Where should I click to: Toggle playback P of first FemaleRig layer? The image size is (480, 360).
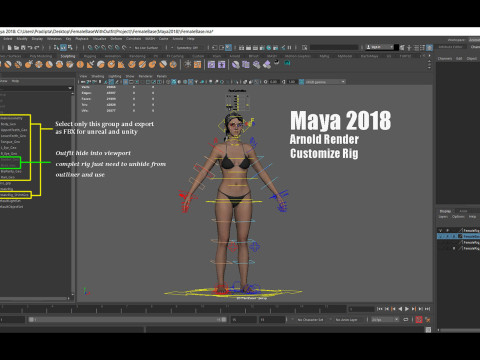448,230
